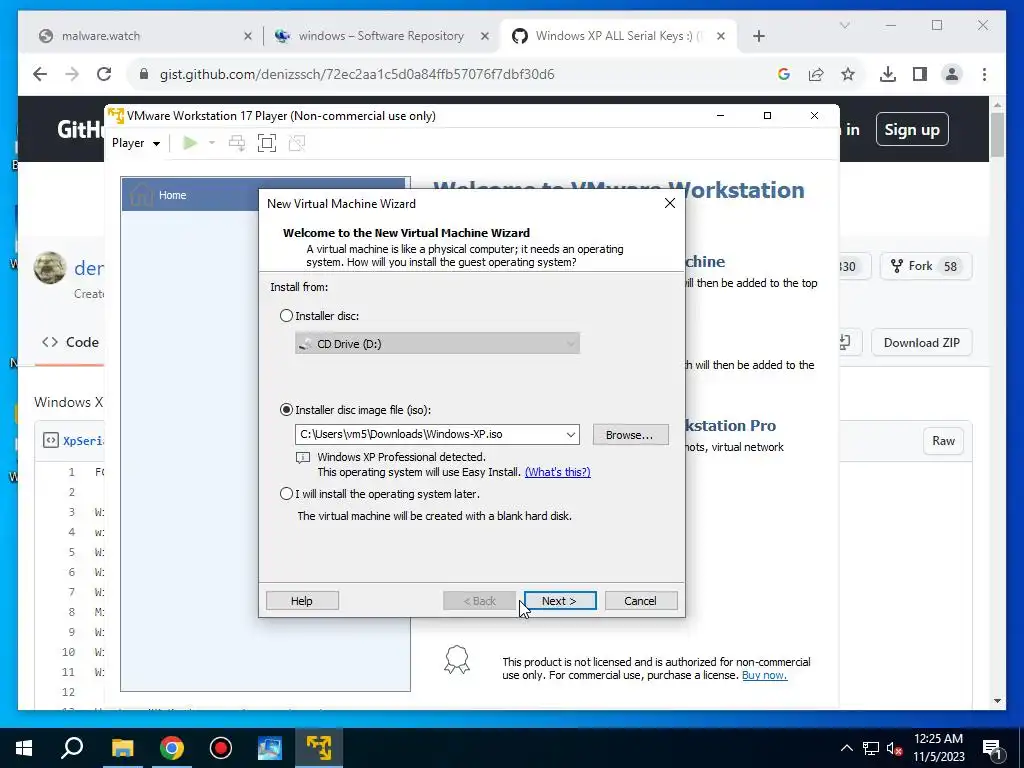Expand the ISO path combo box arrow

click(x=570, y=434)
